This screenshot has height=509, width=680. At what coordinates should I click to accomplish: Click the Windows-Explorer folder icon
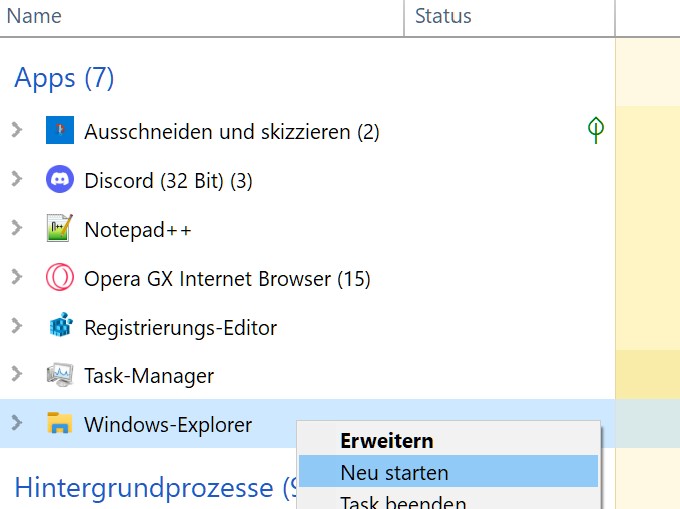[60, 424]
